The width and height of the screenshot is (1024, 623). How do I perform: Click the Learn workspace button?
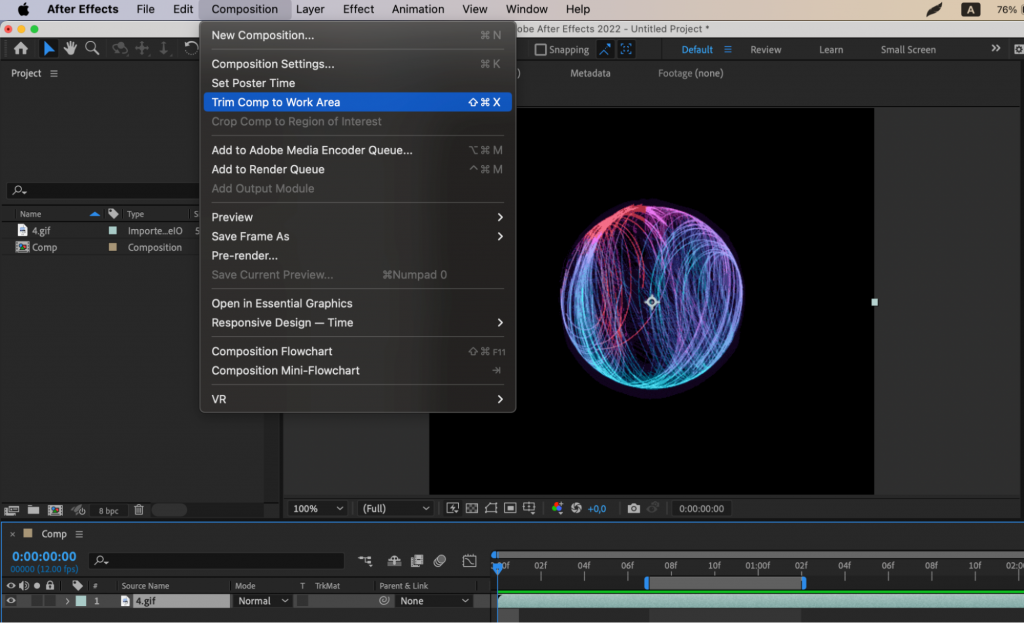pyautogui.click(x=831, y=48)
